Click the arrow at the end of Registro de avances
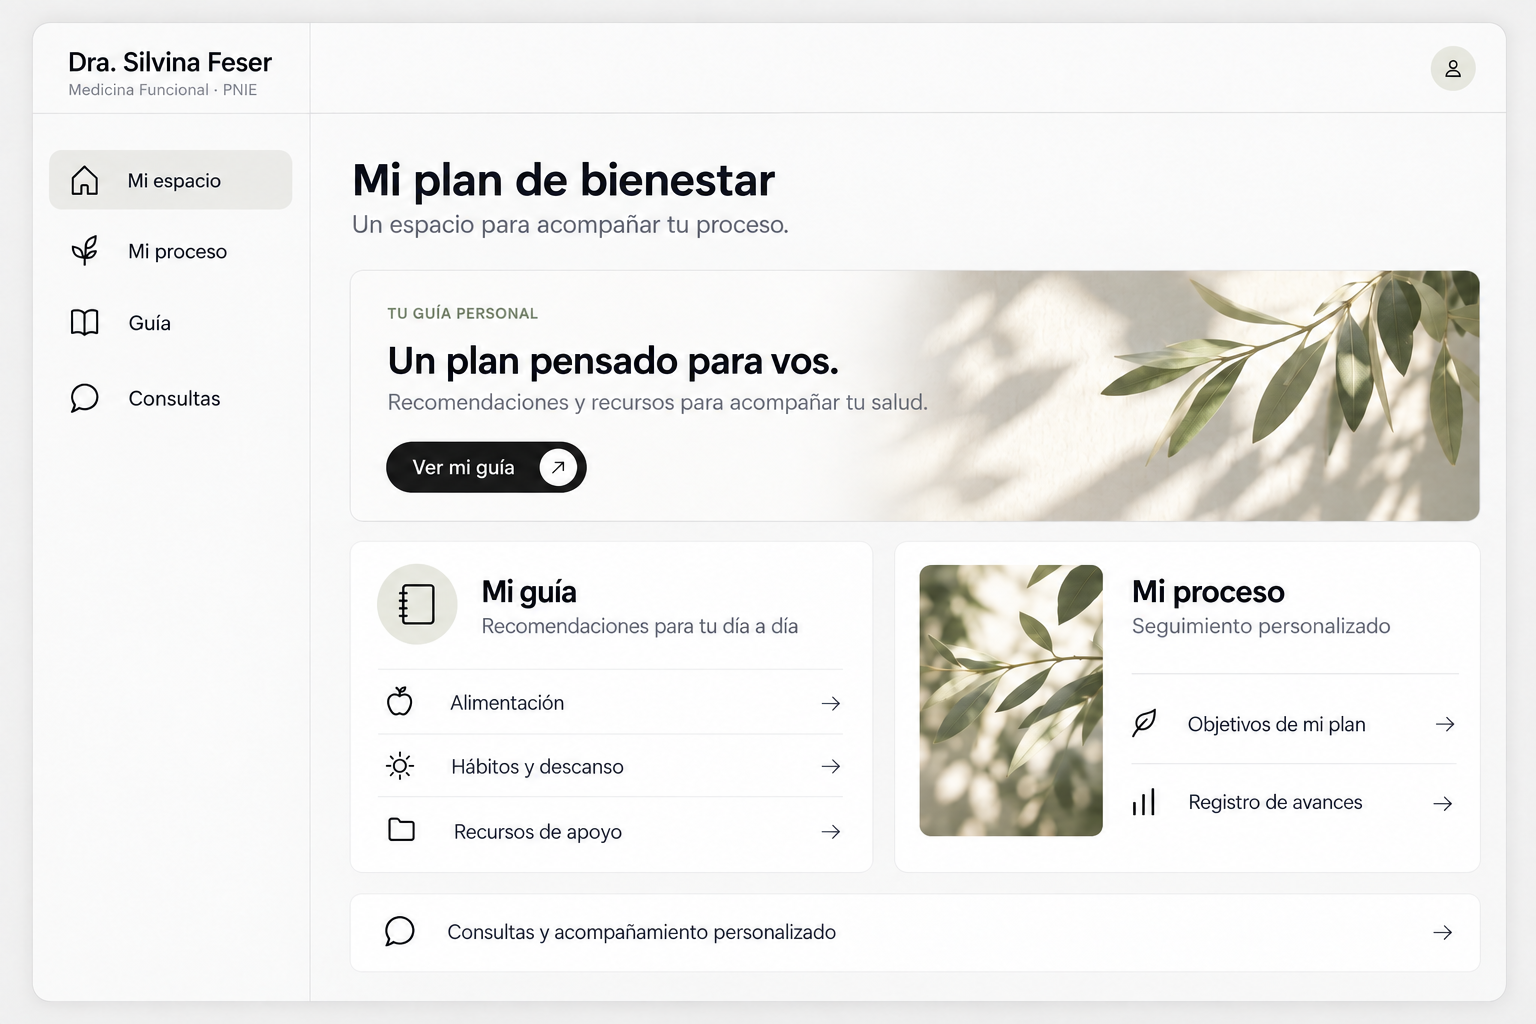 [1443, 803]
